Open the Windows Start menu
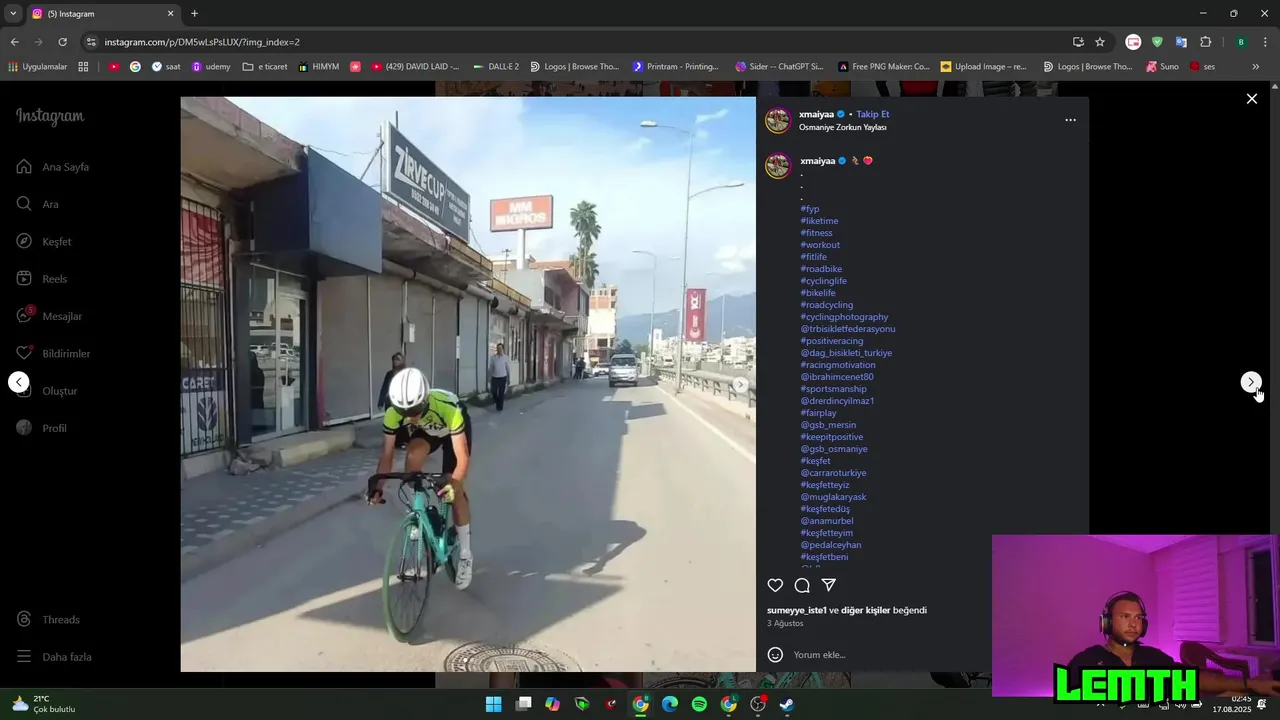Image resolution: width=1280 pixels, height=720 pixels. [493, 704]
